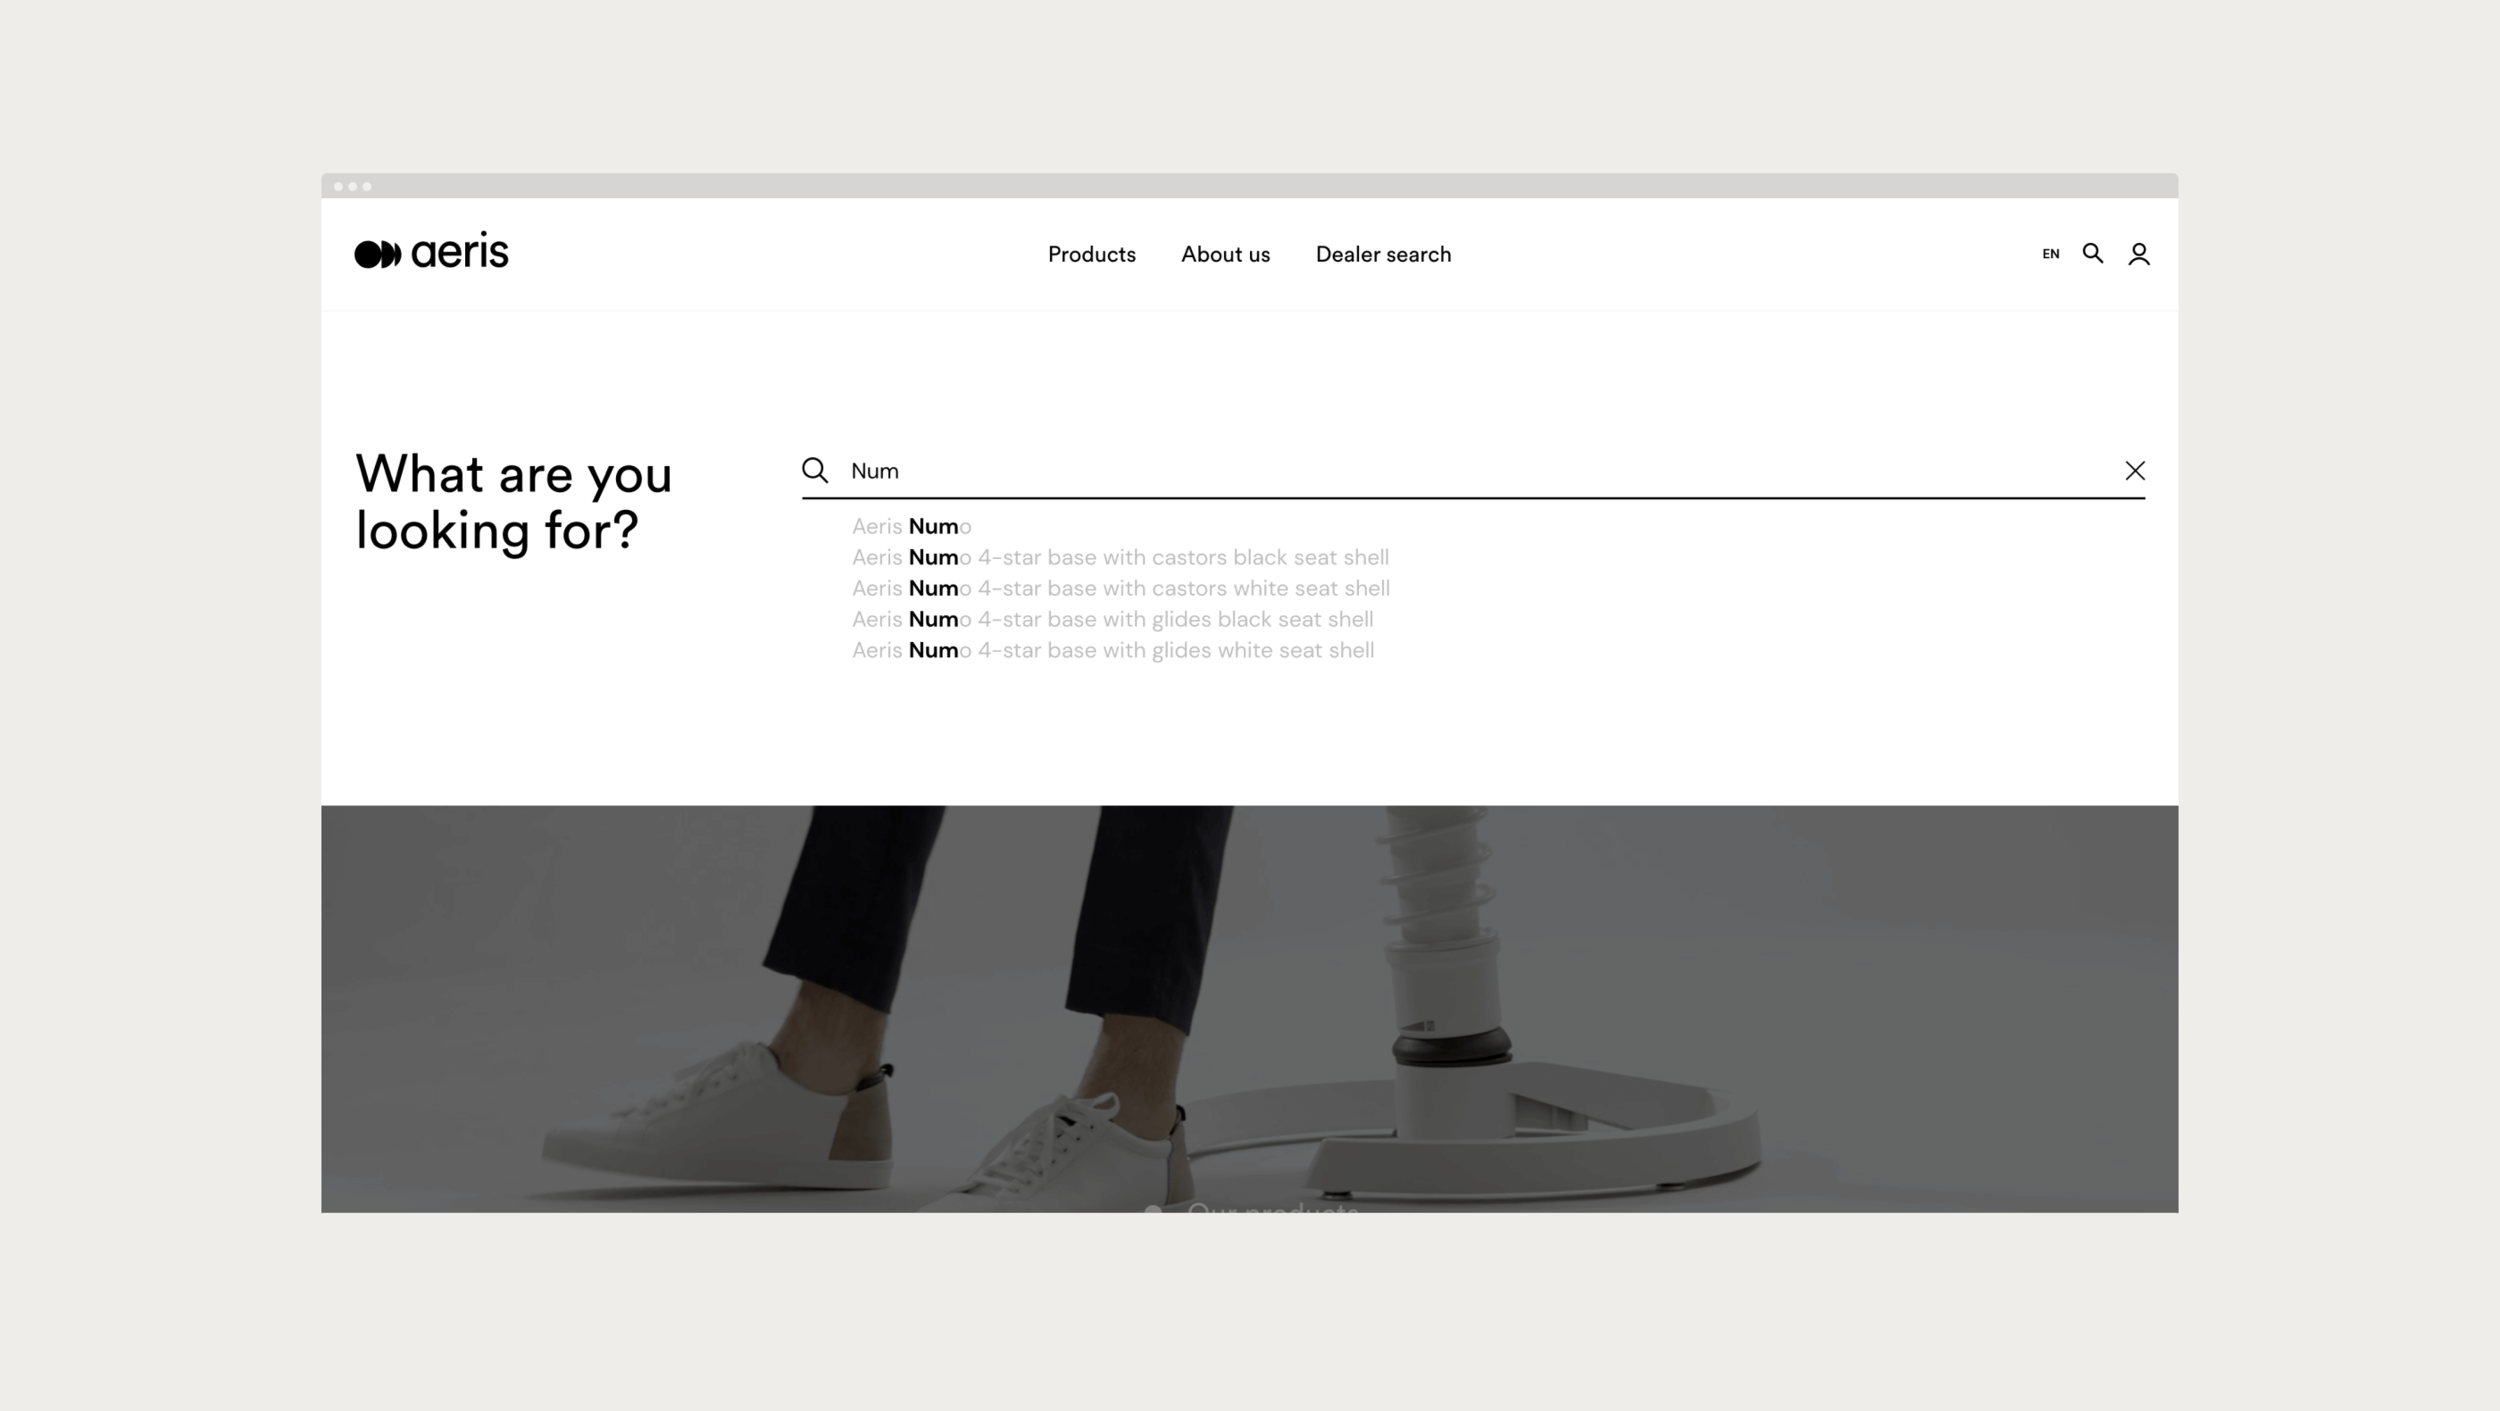
Task: Open the About us menu
Action: click(1225, 254)
